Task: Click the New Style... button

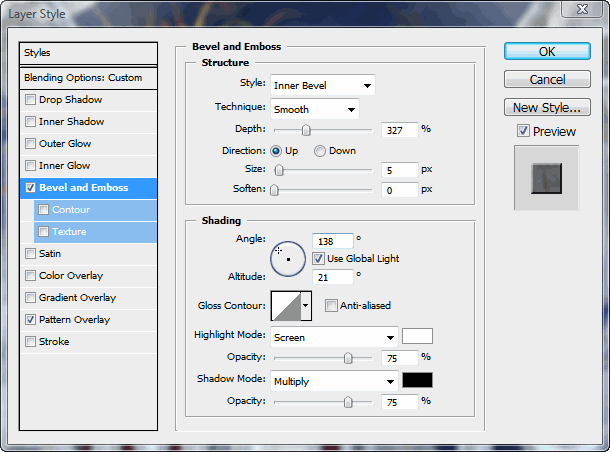Action: tap(545, 107)
